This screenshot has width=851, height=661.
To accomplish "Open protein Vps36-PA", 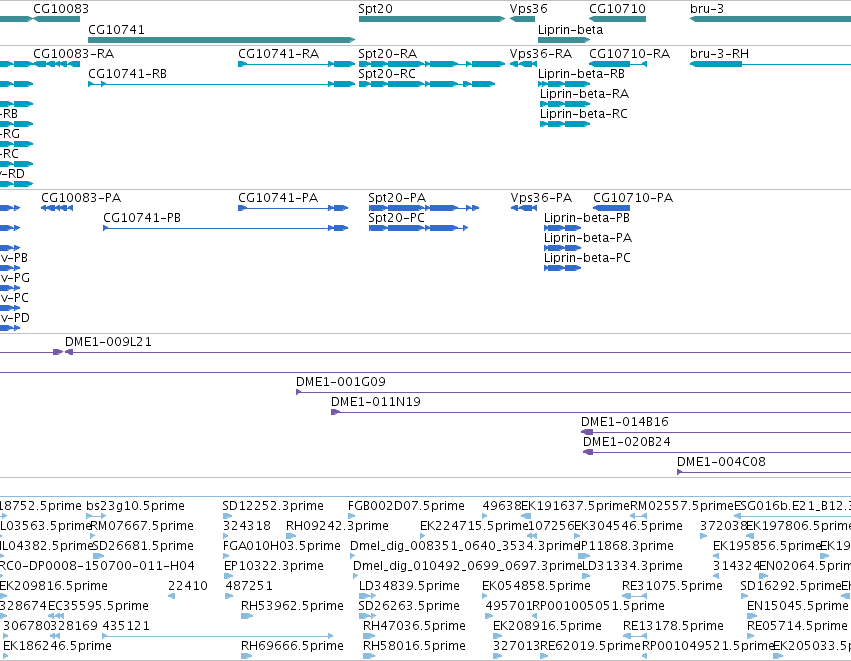I will point(541,198).
